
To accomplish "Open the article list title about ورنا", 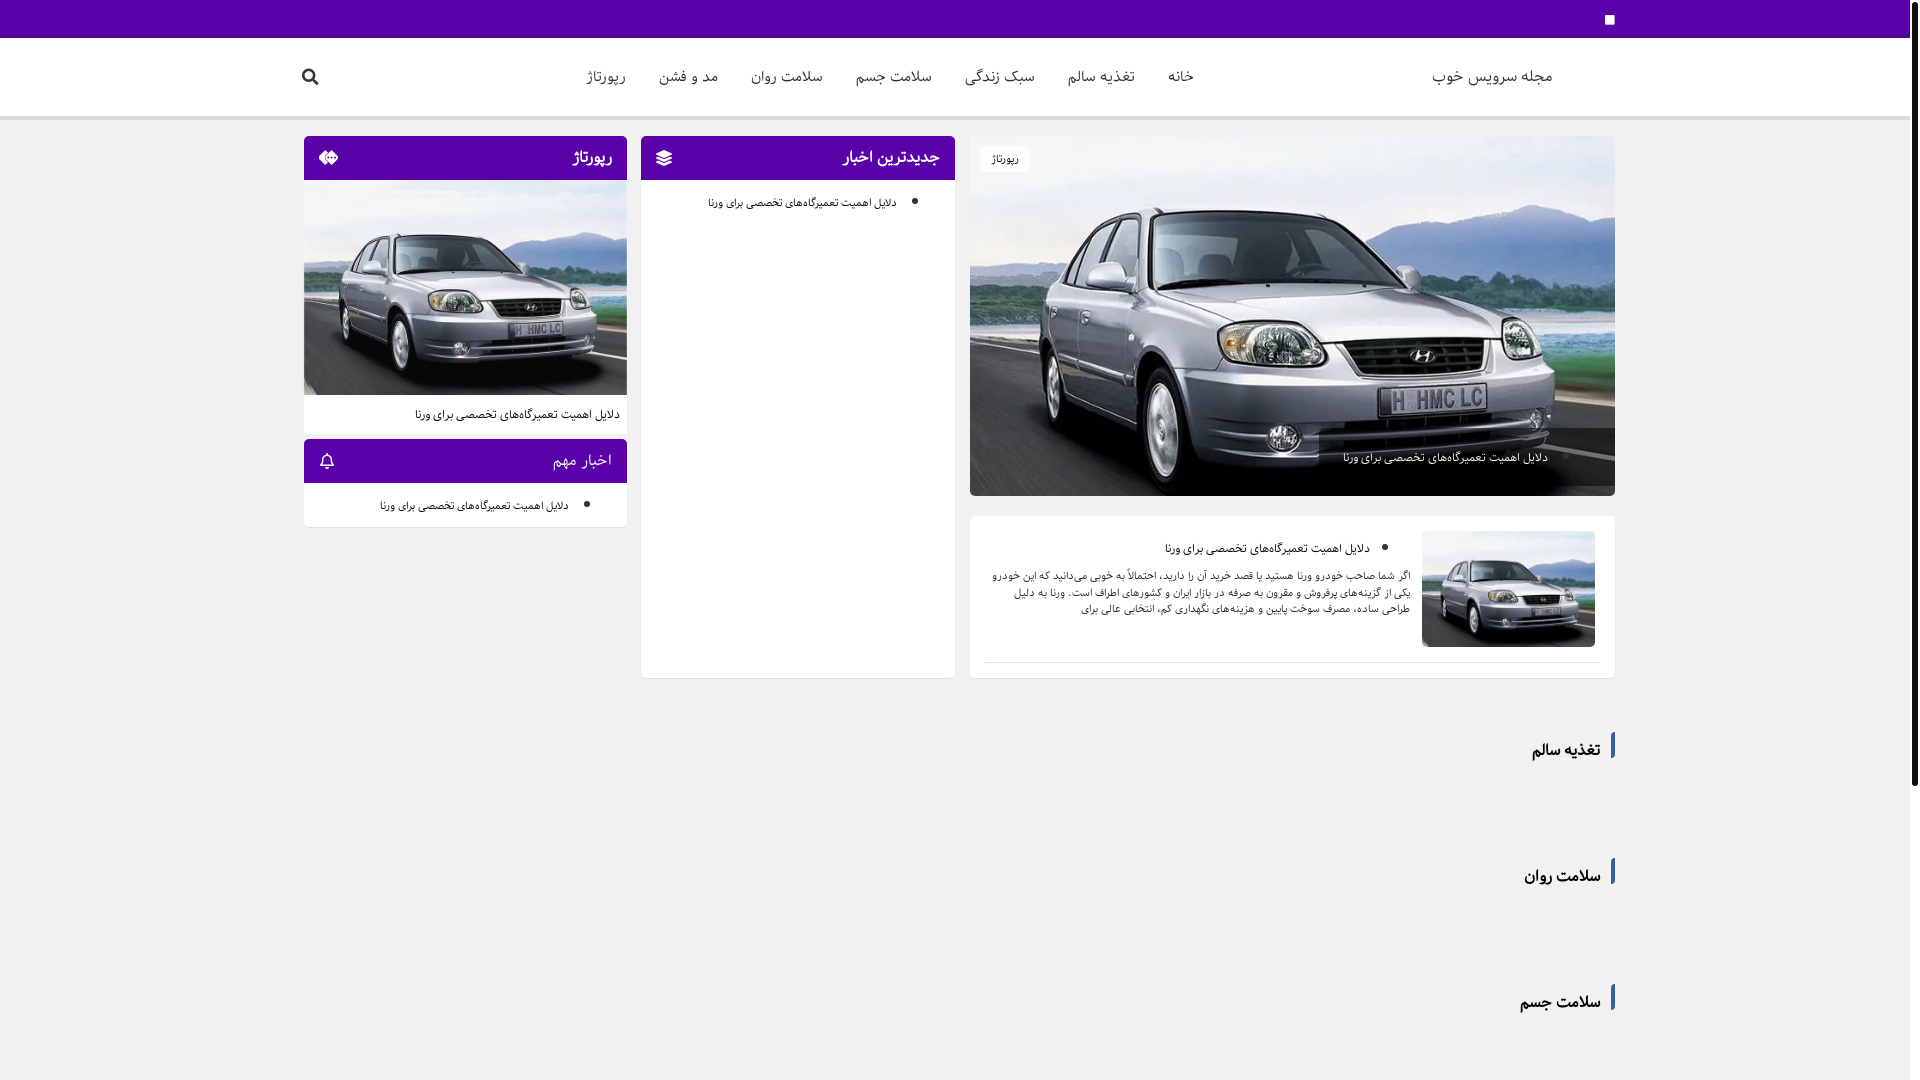I will click(1267, 549).
